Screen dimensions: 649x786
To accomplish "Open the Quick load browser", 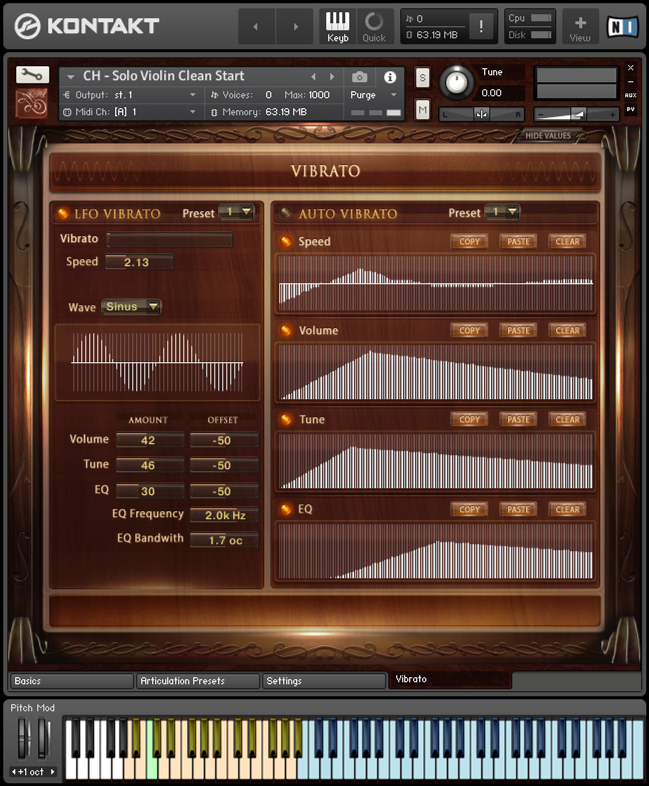I will click(x=374, y=27).
